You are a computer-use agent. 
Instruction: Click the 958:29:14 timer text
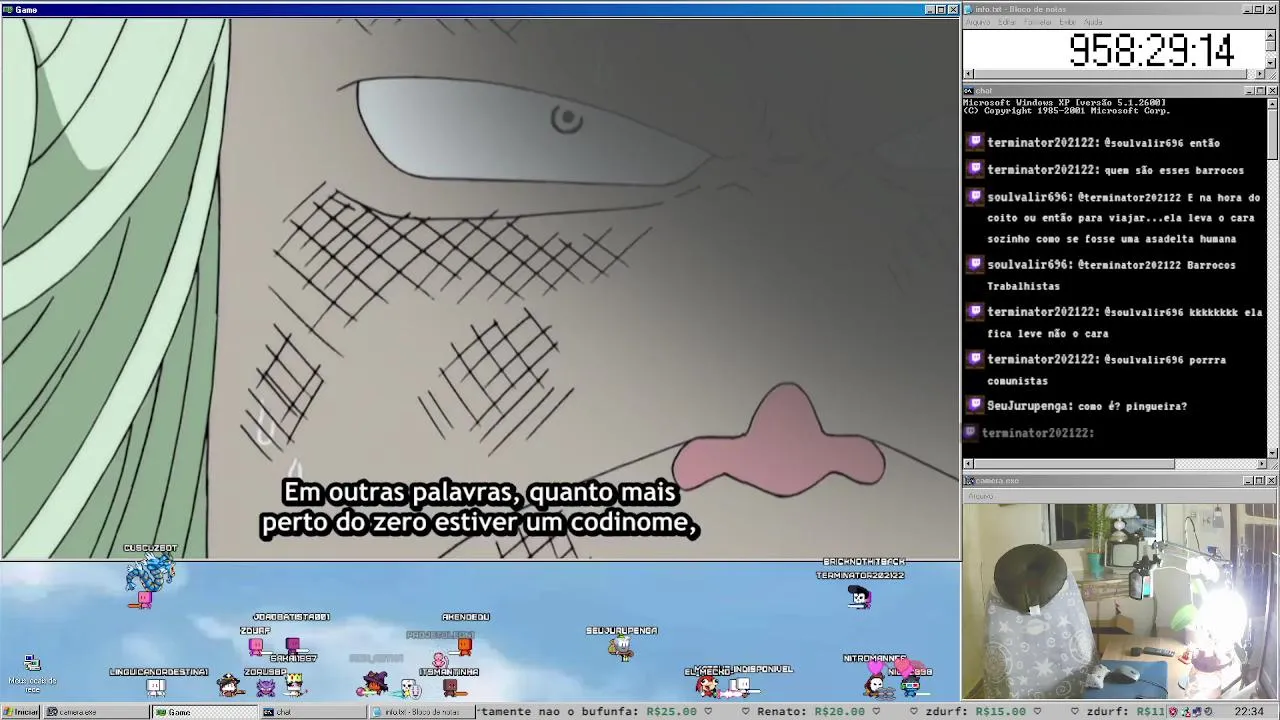(x=1151, y=50)
